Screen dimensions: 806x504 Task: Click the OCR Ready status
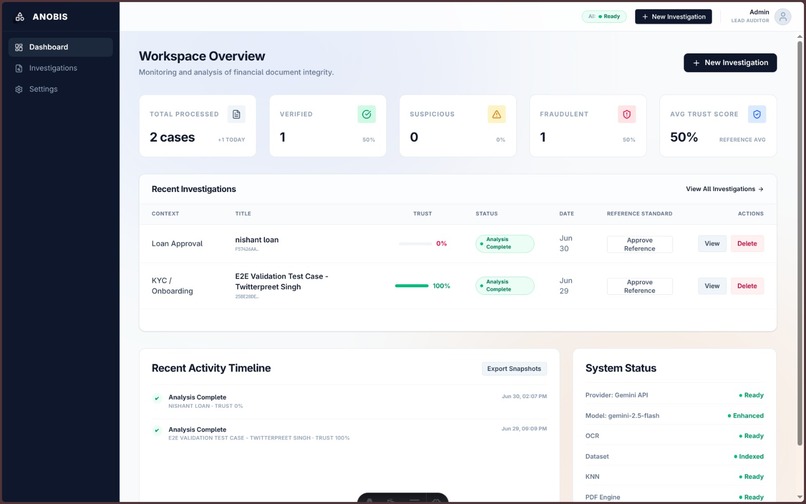point(751,436)
